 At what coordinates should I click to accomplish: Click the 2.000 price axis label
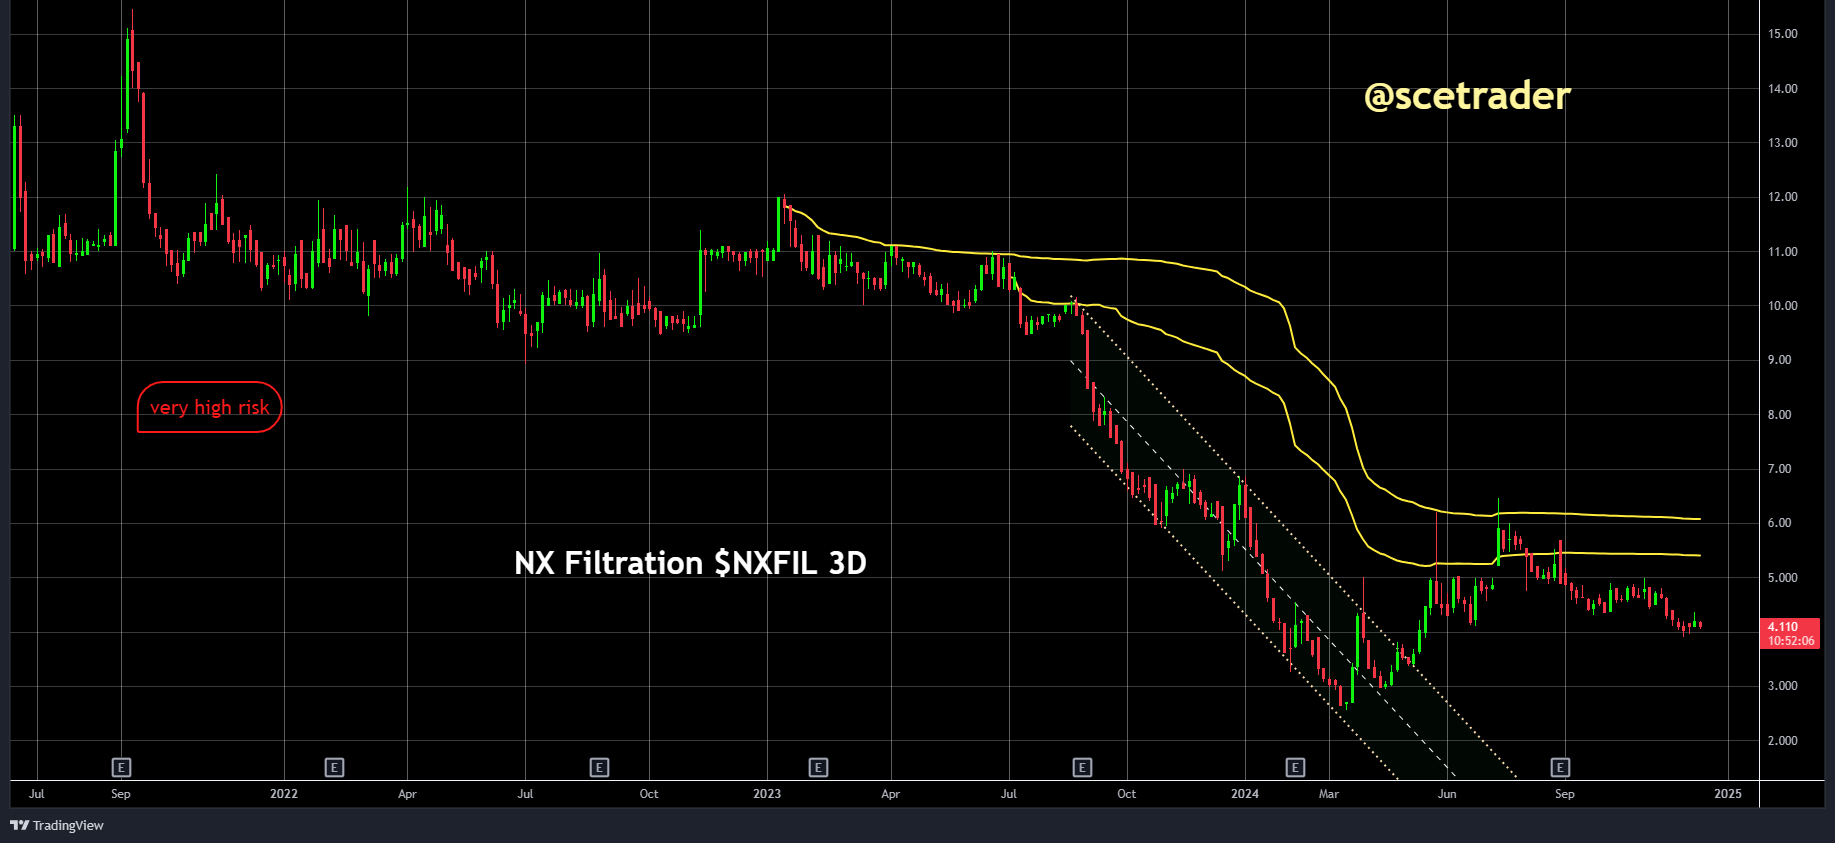tap(1782, 741)
